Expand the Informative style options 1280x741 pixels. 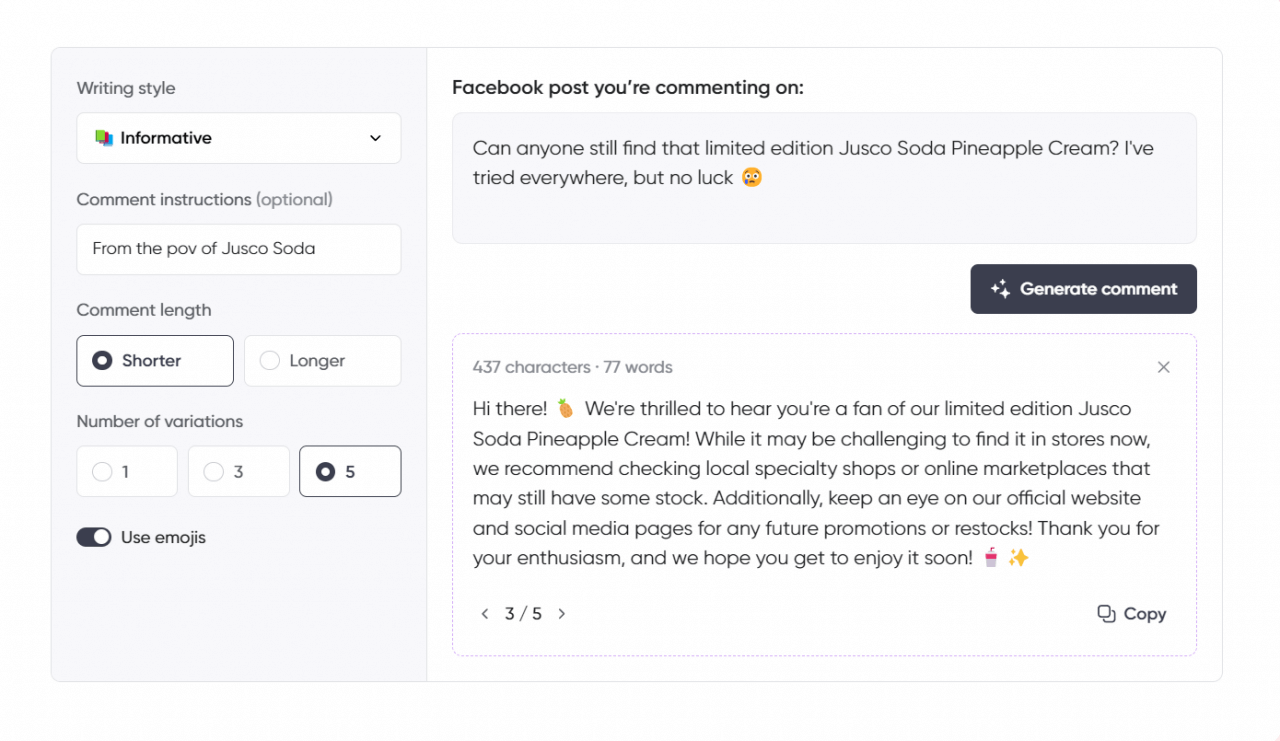(x=238, y=138)
